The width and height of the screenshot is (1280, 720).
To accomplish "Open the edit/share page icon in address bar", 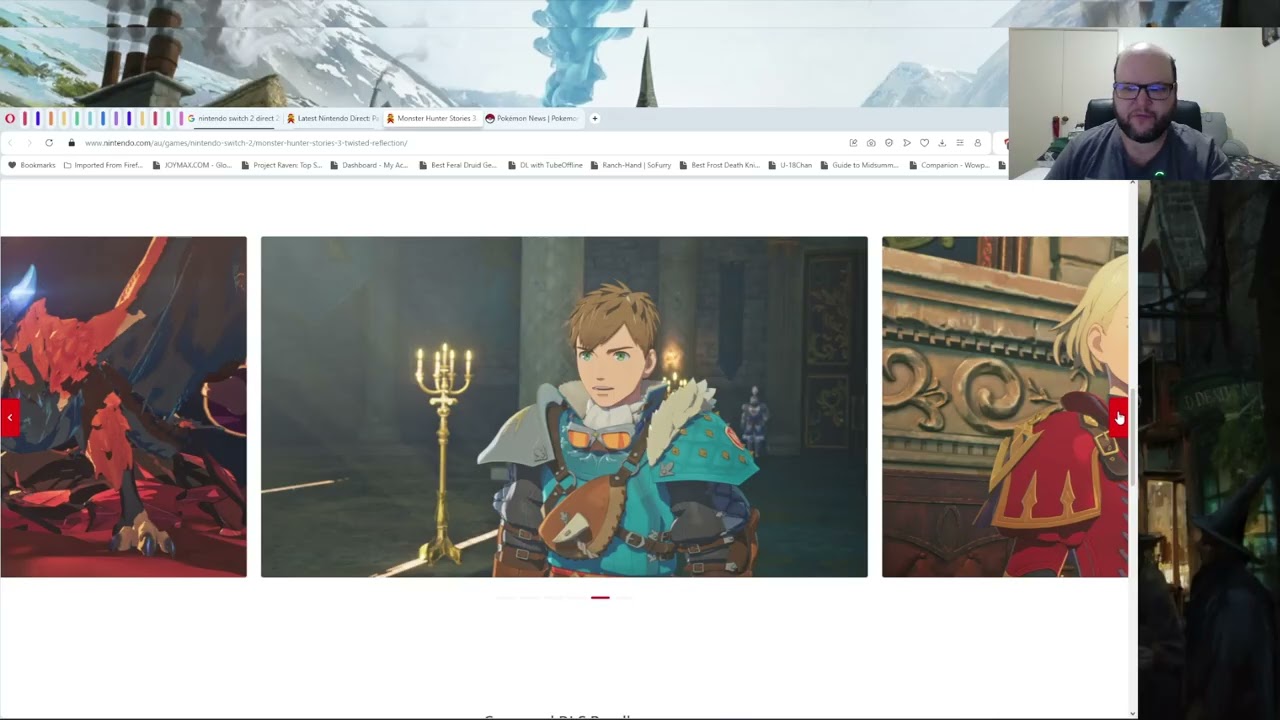I will click(853, 143).
